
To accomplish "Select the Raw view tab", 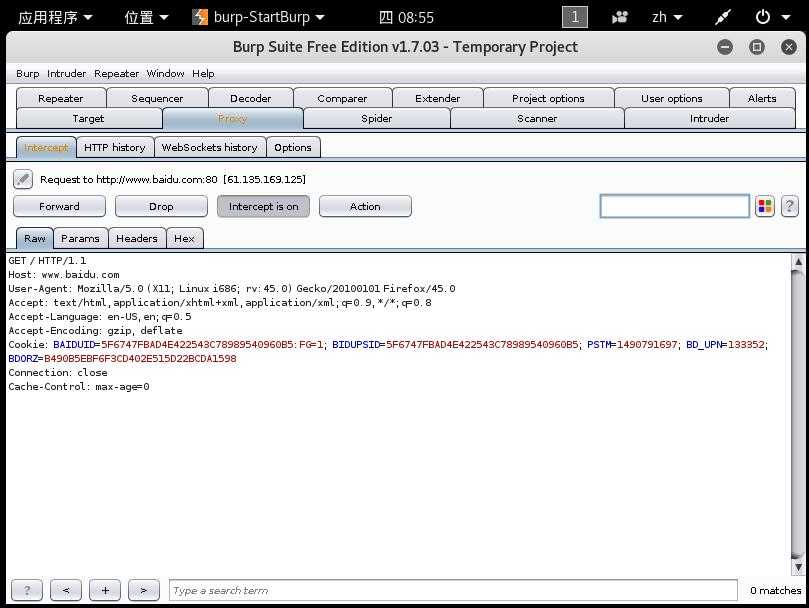I will click(35, 238).
